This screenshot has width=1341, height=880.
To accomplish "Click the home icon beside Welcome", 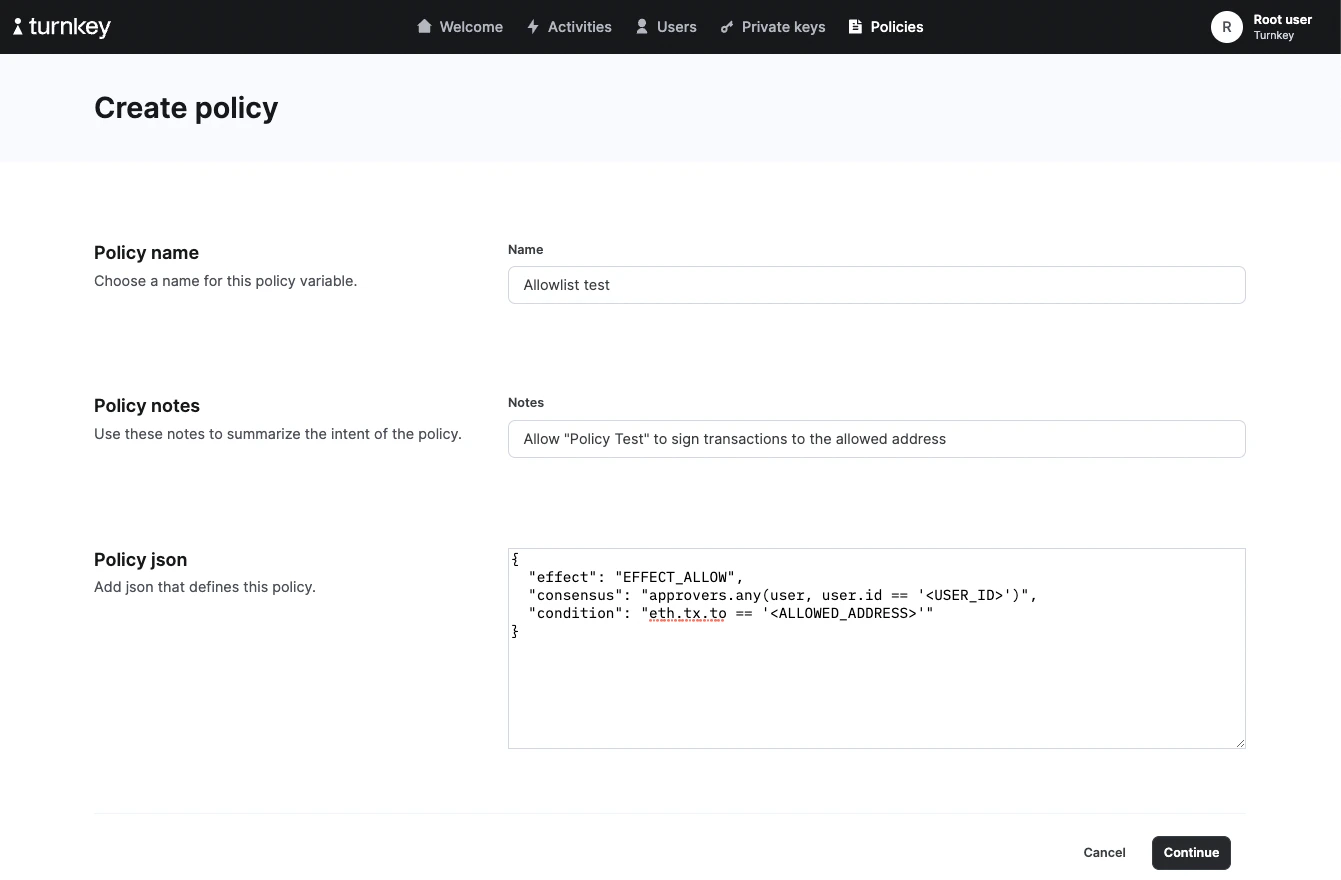I will [x=425, y=27].
